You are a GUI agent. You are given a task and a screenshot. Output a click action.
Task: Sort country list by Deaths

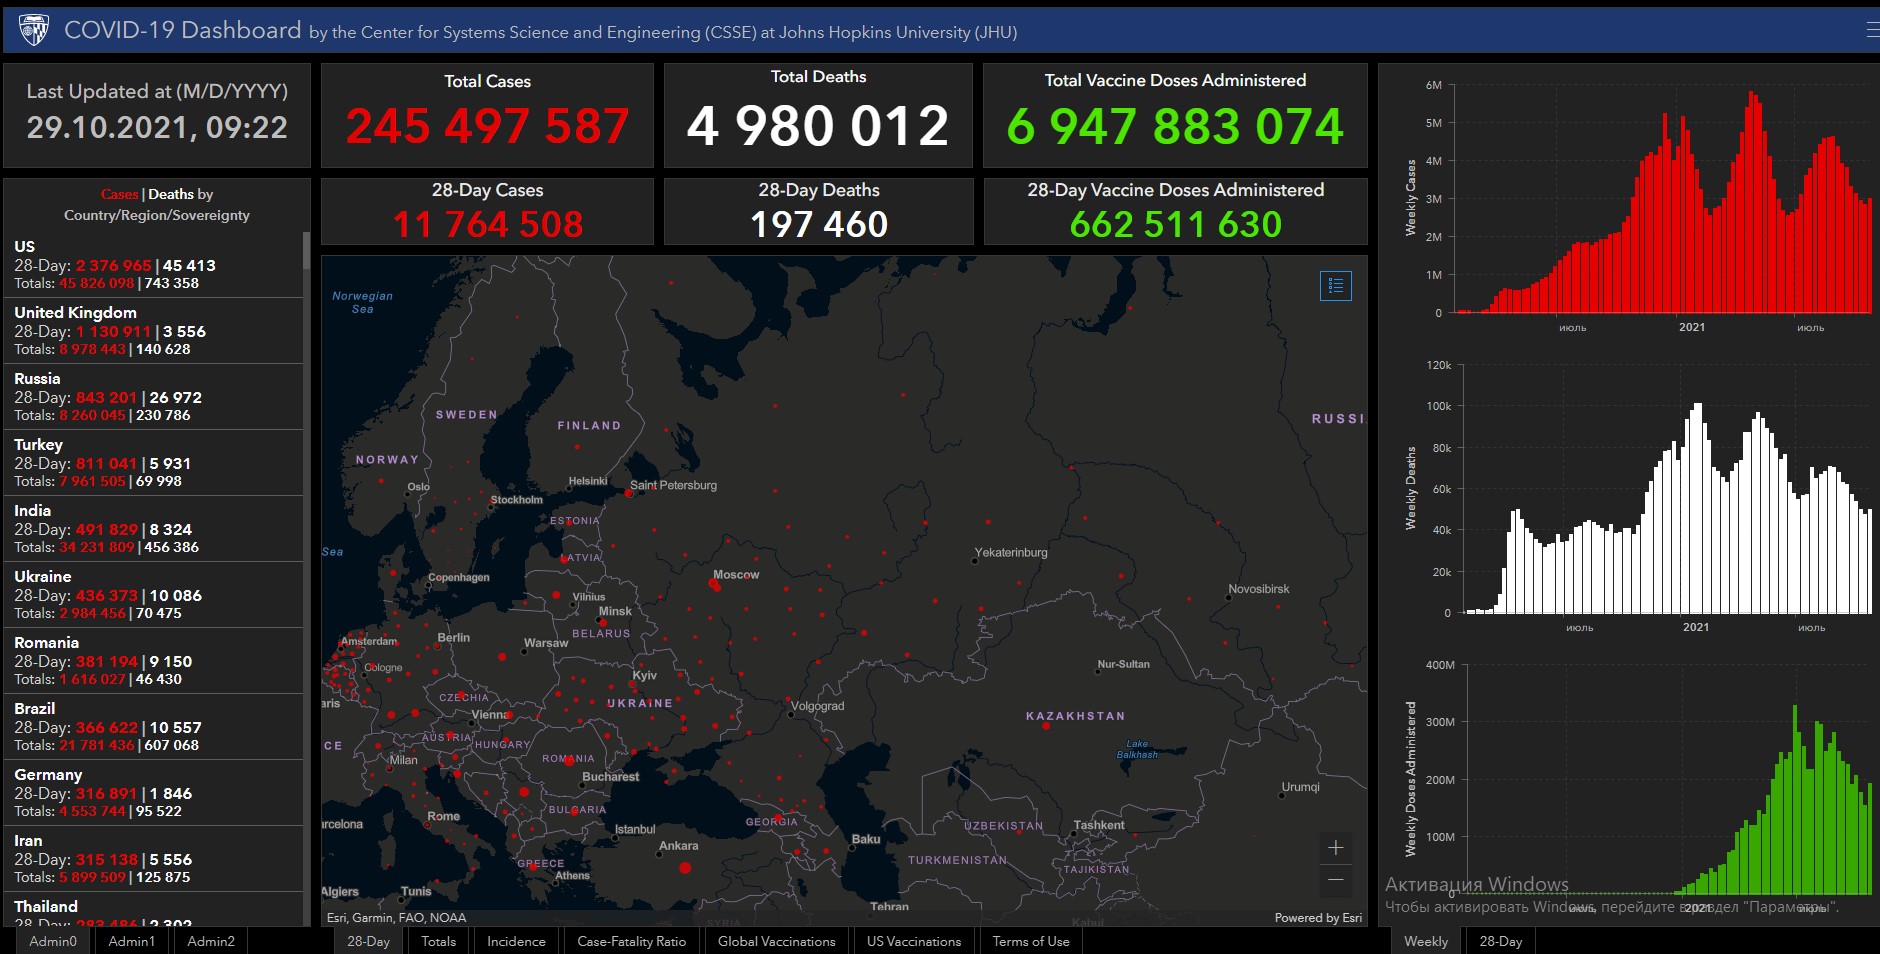click(170, 194)
